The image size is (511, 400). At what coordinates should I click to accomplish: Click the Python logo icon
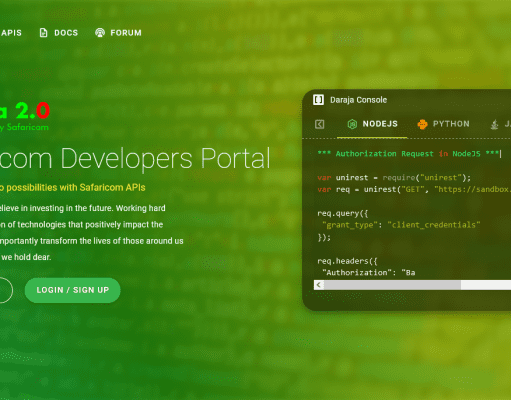pyautogui.click(x=422, y=124)
